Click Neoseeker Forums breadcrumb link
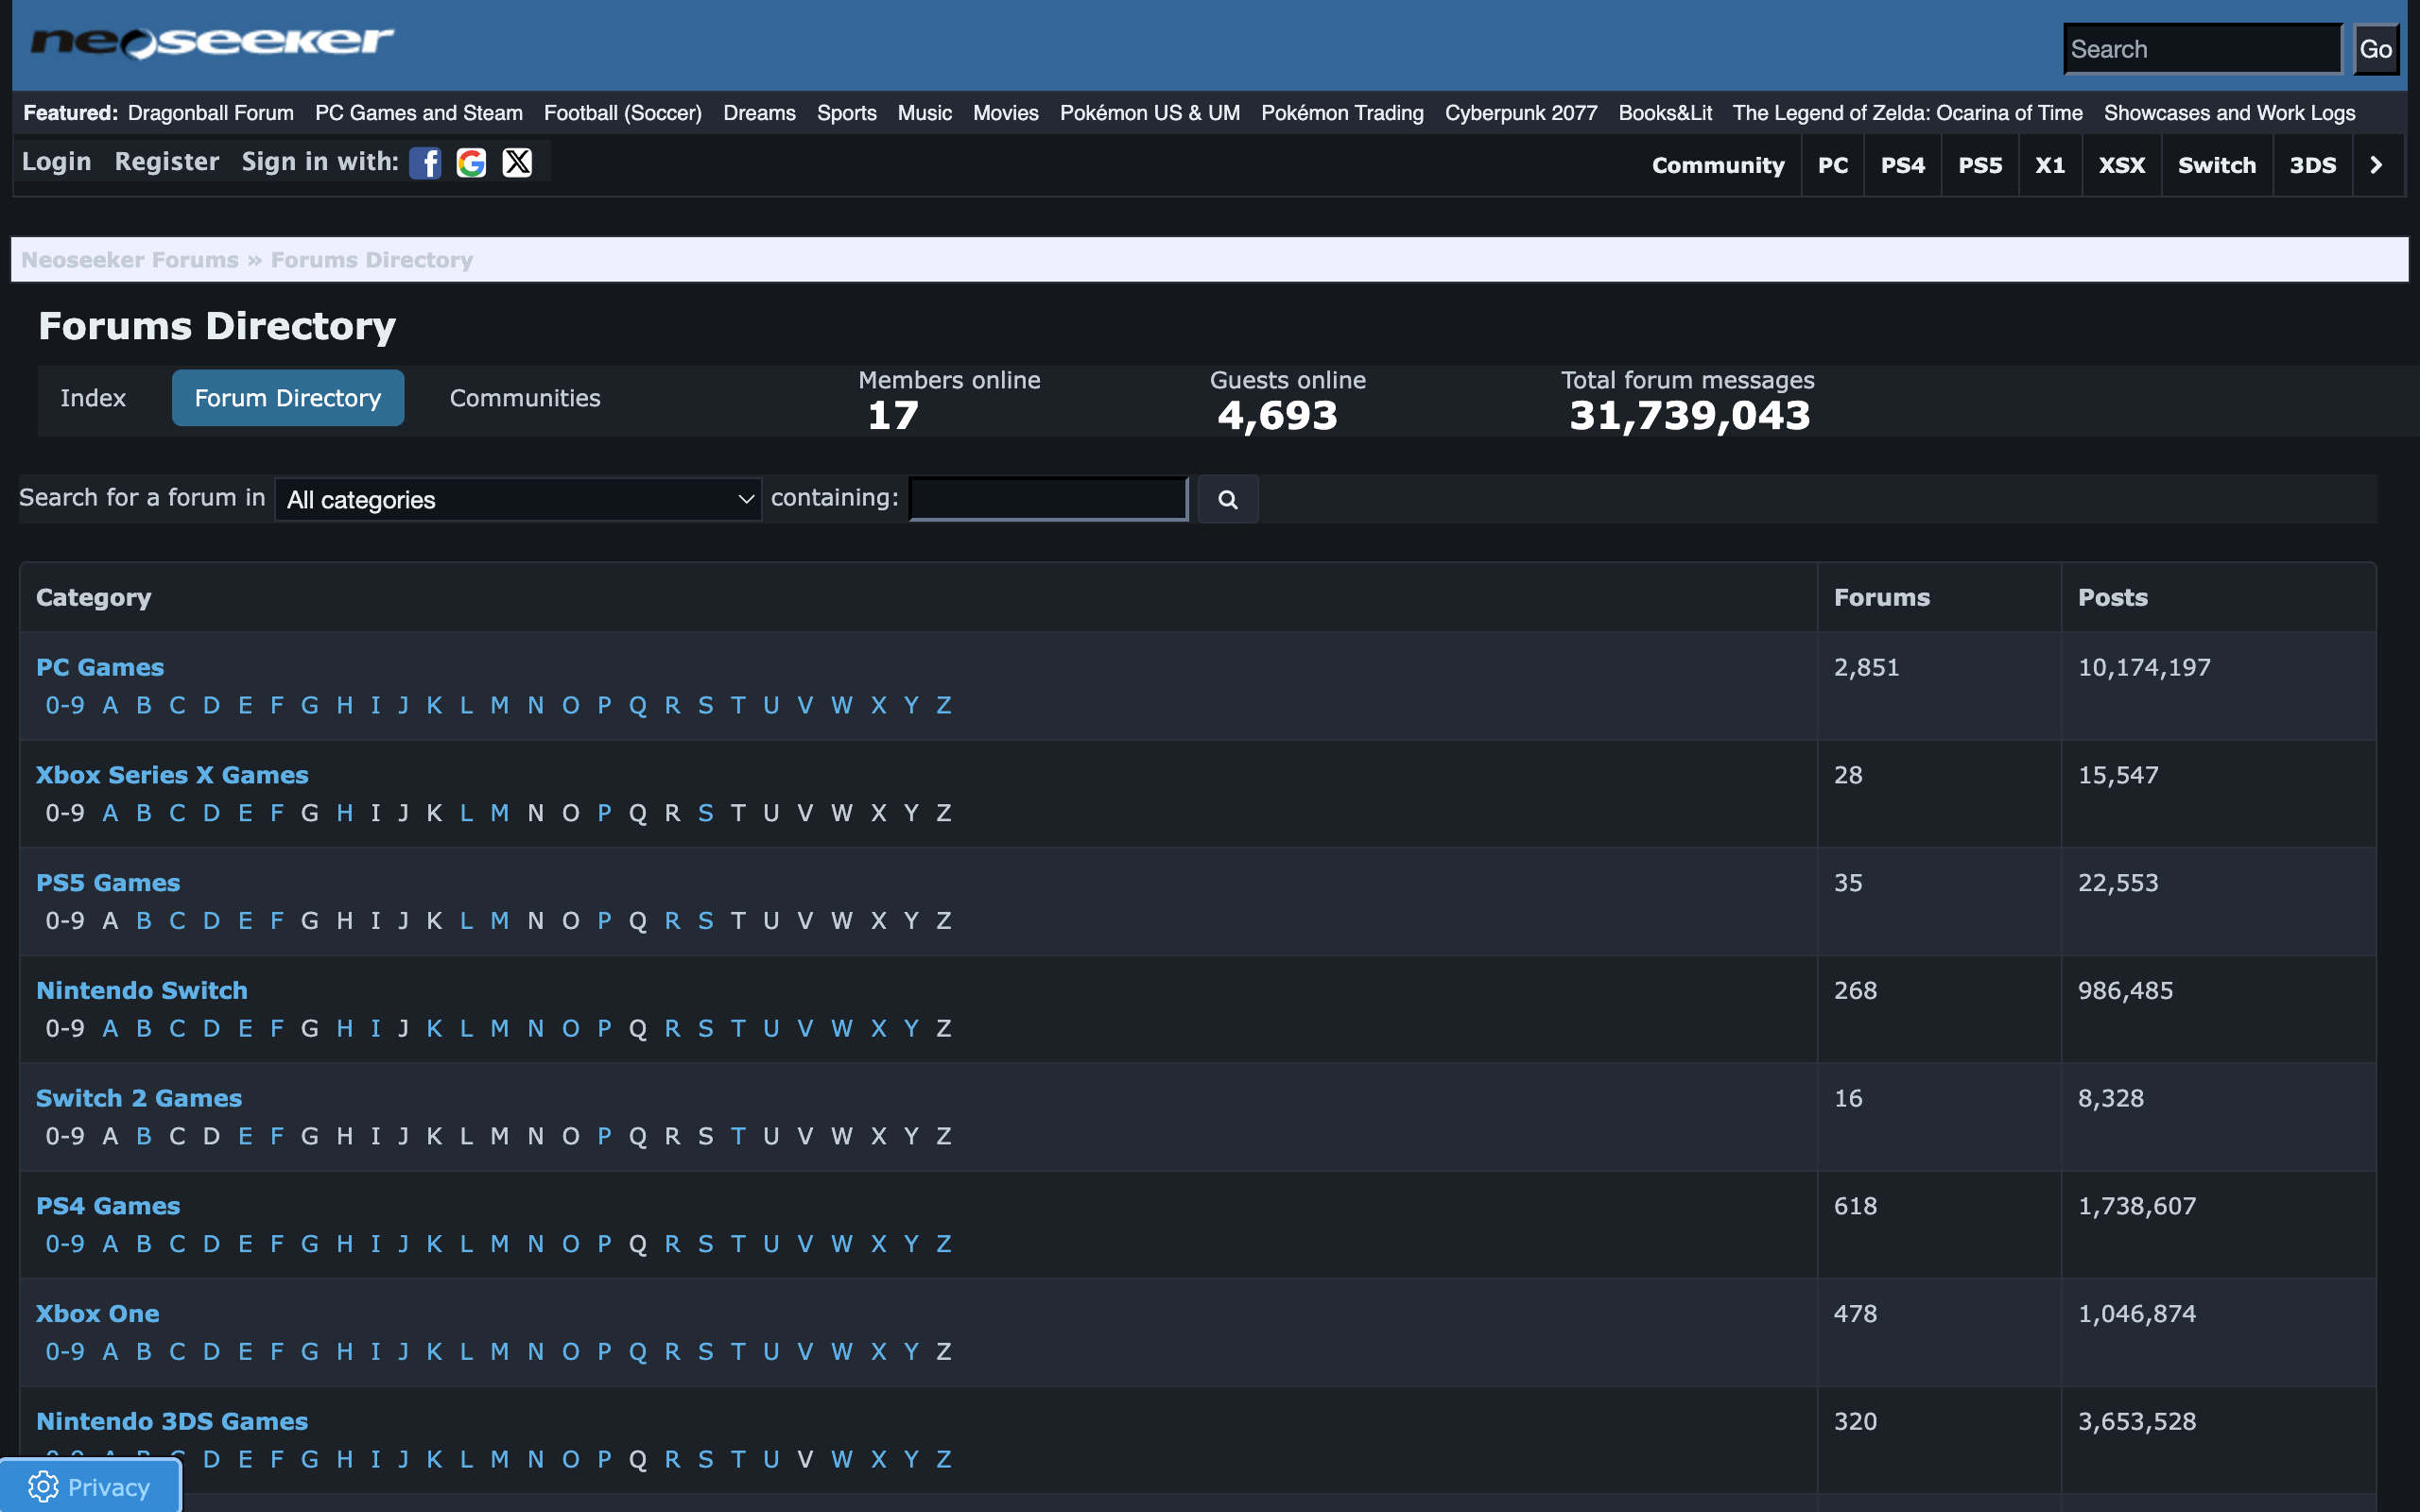The height and width of the screenshot is (1512, 2420). (x=130, y=260)
